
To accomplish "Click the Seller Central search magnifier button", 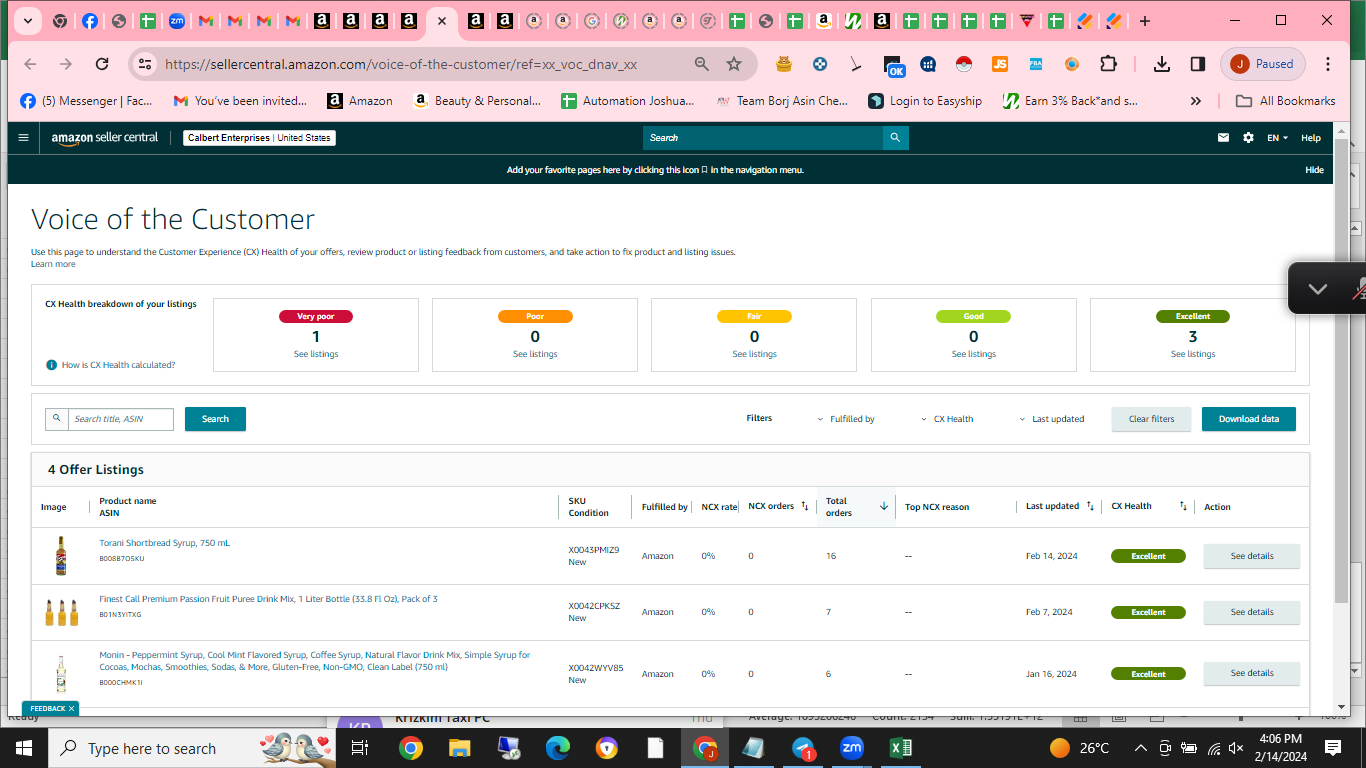I will pos(895,138).
